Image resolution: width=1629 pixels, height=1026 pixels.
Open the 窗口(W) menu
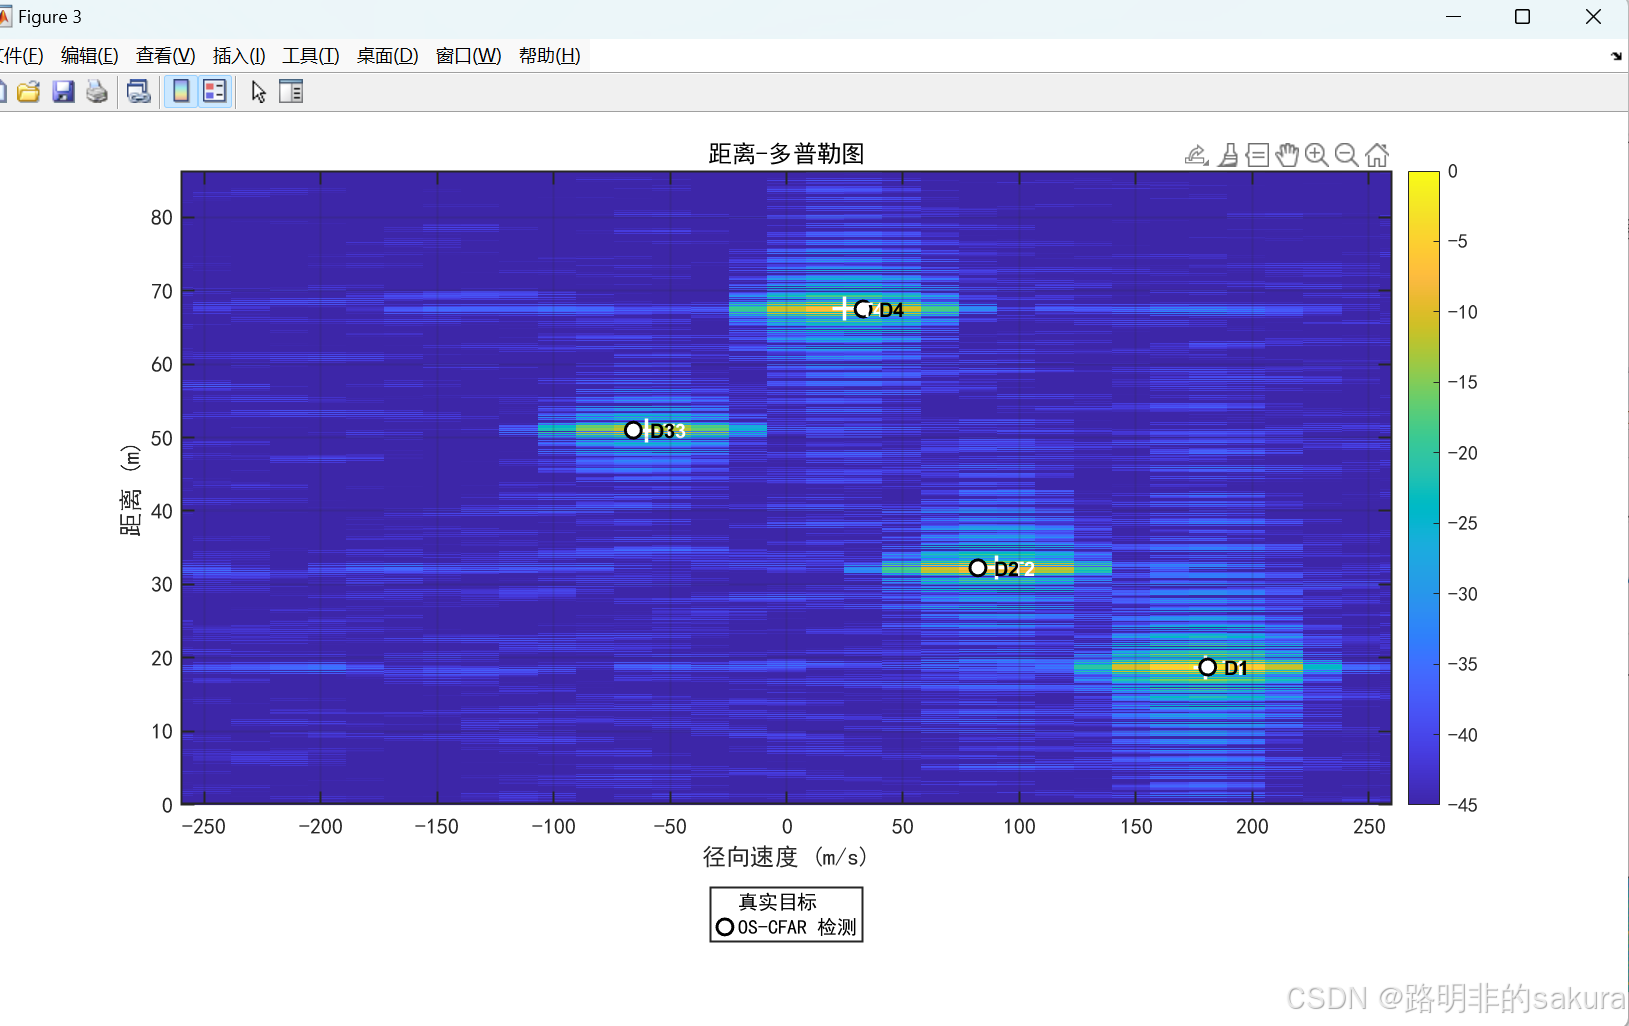[x=469, y=56]
